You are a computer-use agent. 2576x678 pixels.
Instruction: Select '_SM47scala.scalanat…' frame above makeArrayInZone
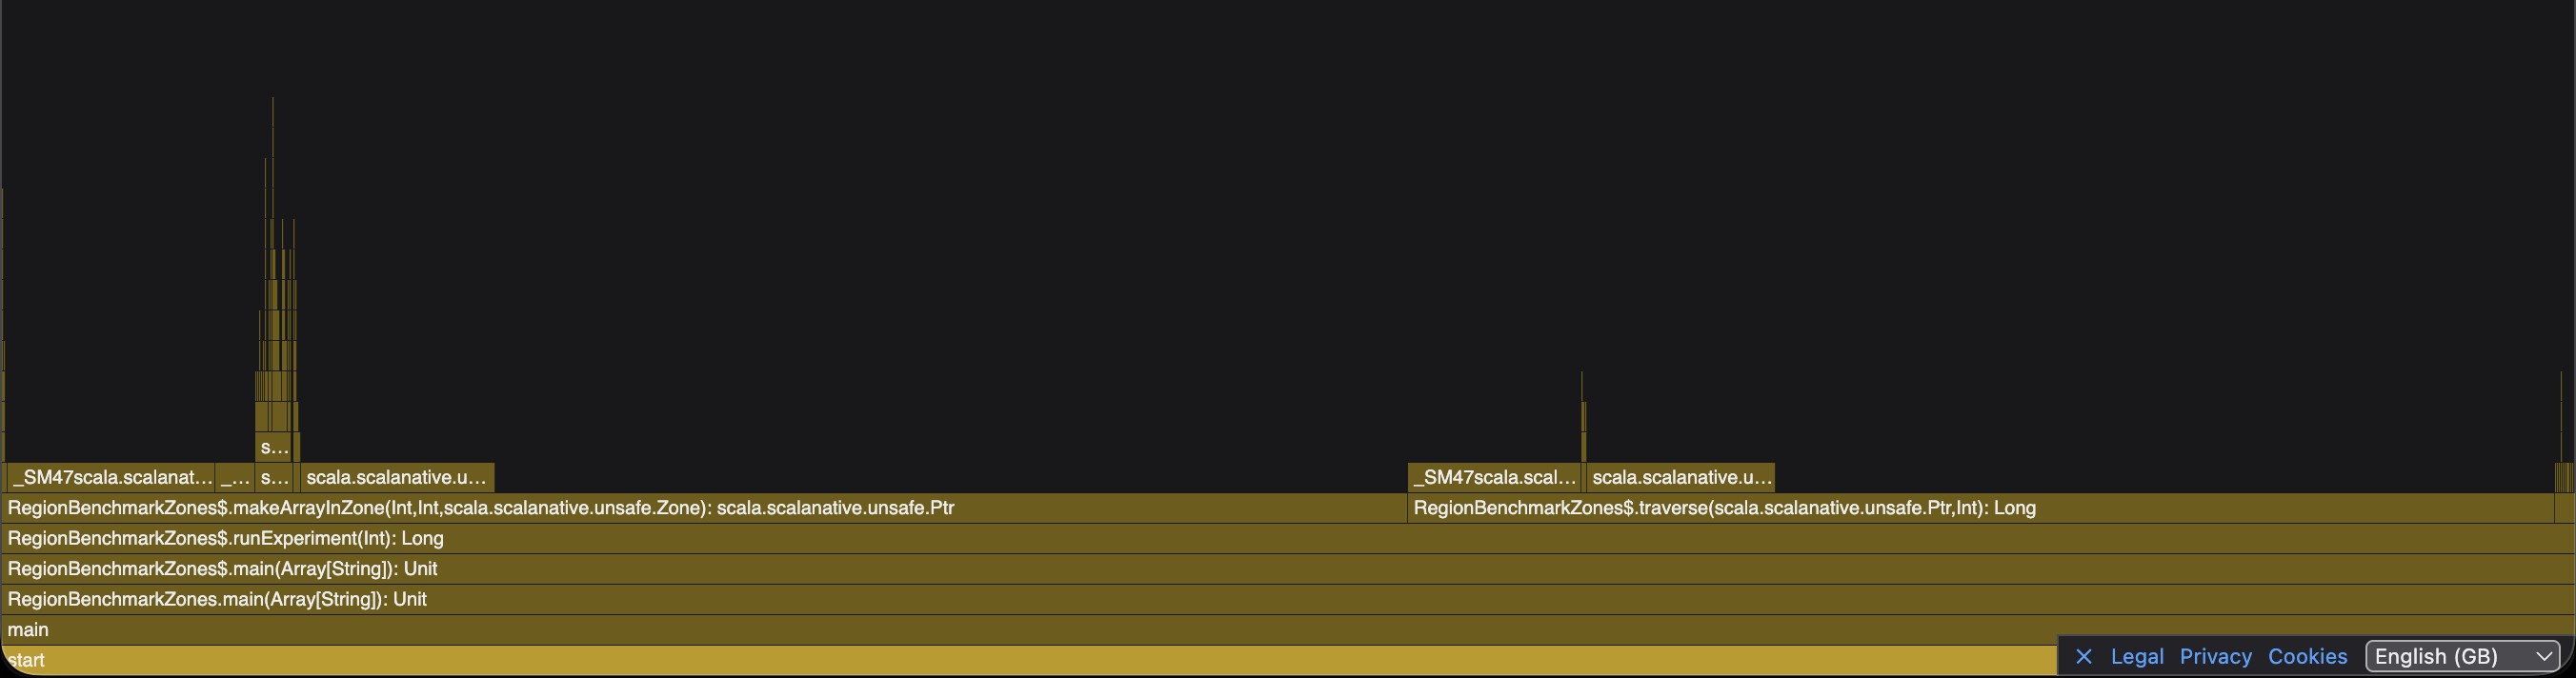[111, 477]
